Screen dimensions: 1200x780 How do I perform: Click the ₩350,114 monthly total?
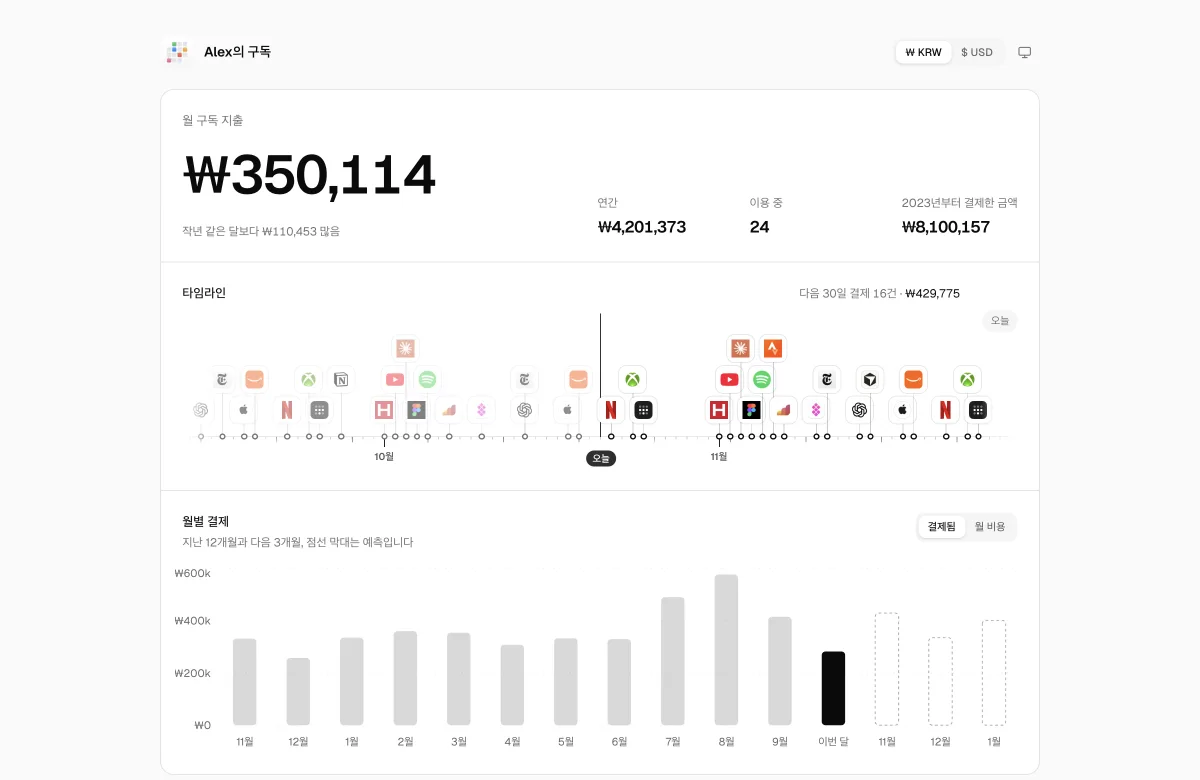(x=310, y=175)
